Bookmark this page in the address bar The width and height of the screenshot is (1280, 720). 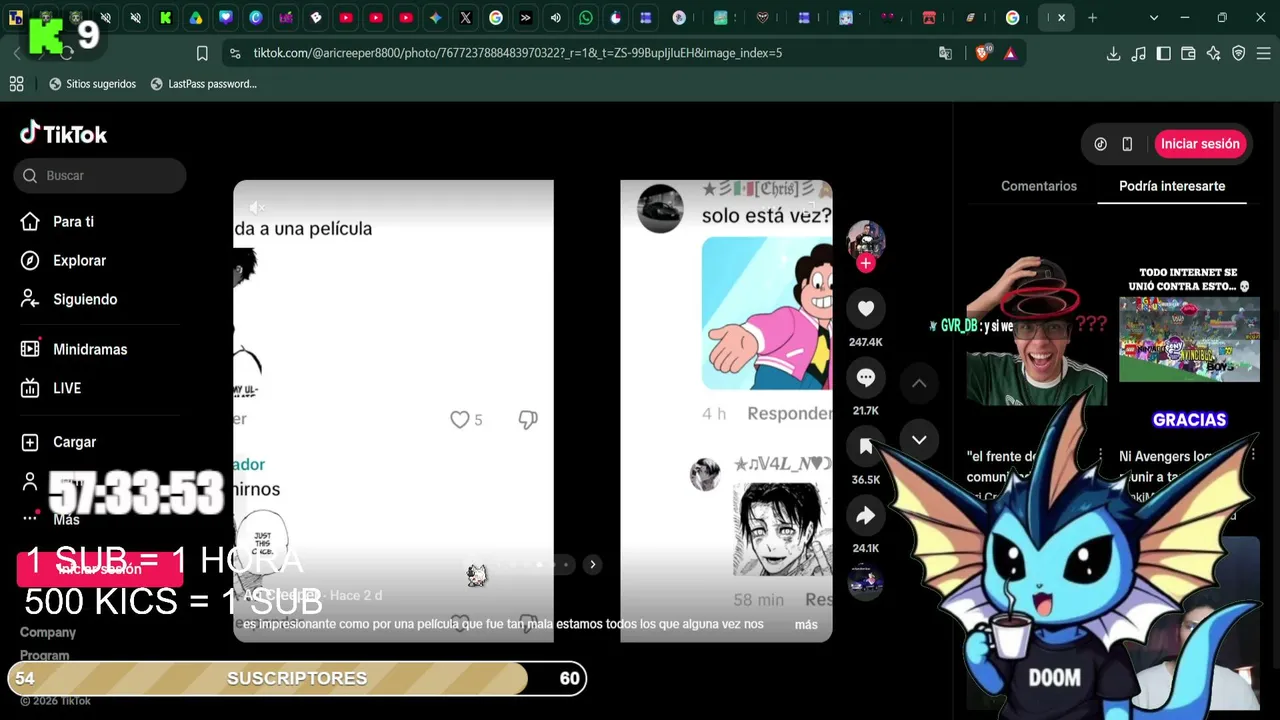pos(202,53)
